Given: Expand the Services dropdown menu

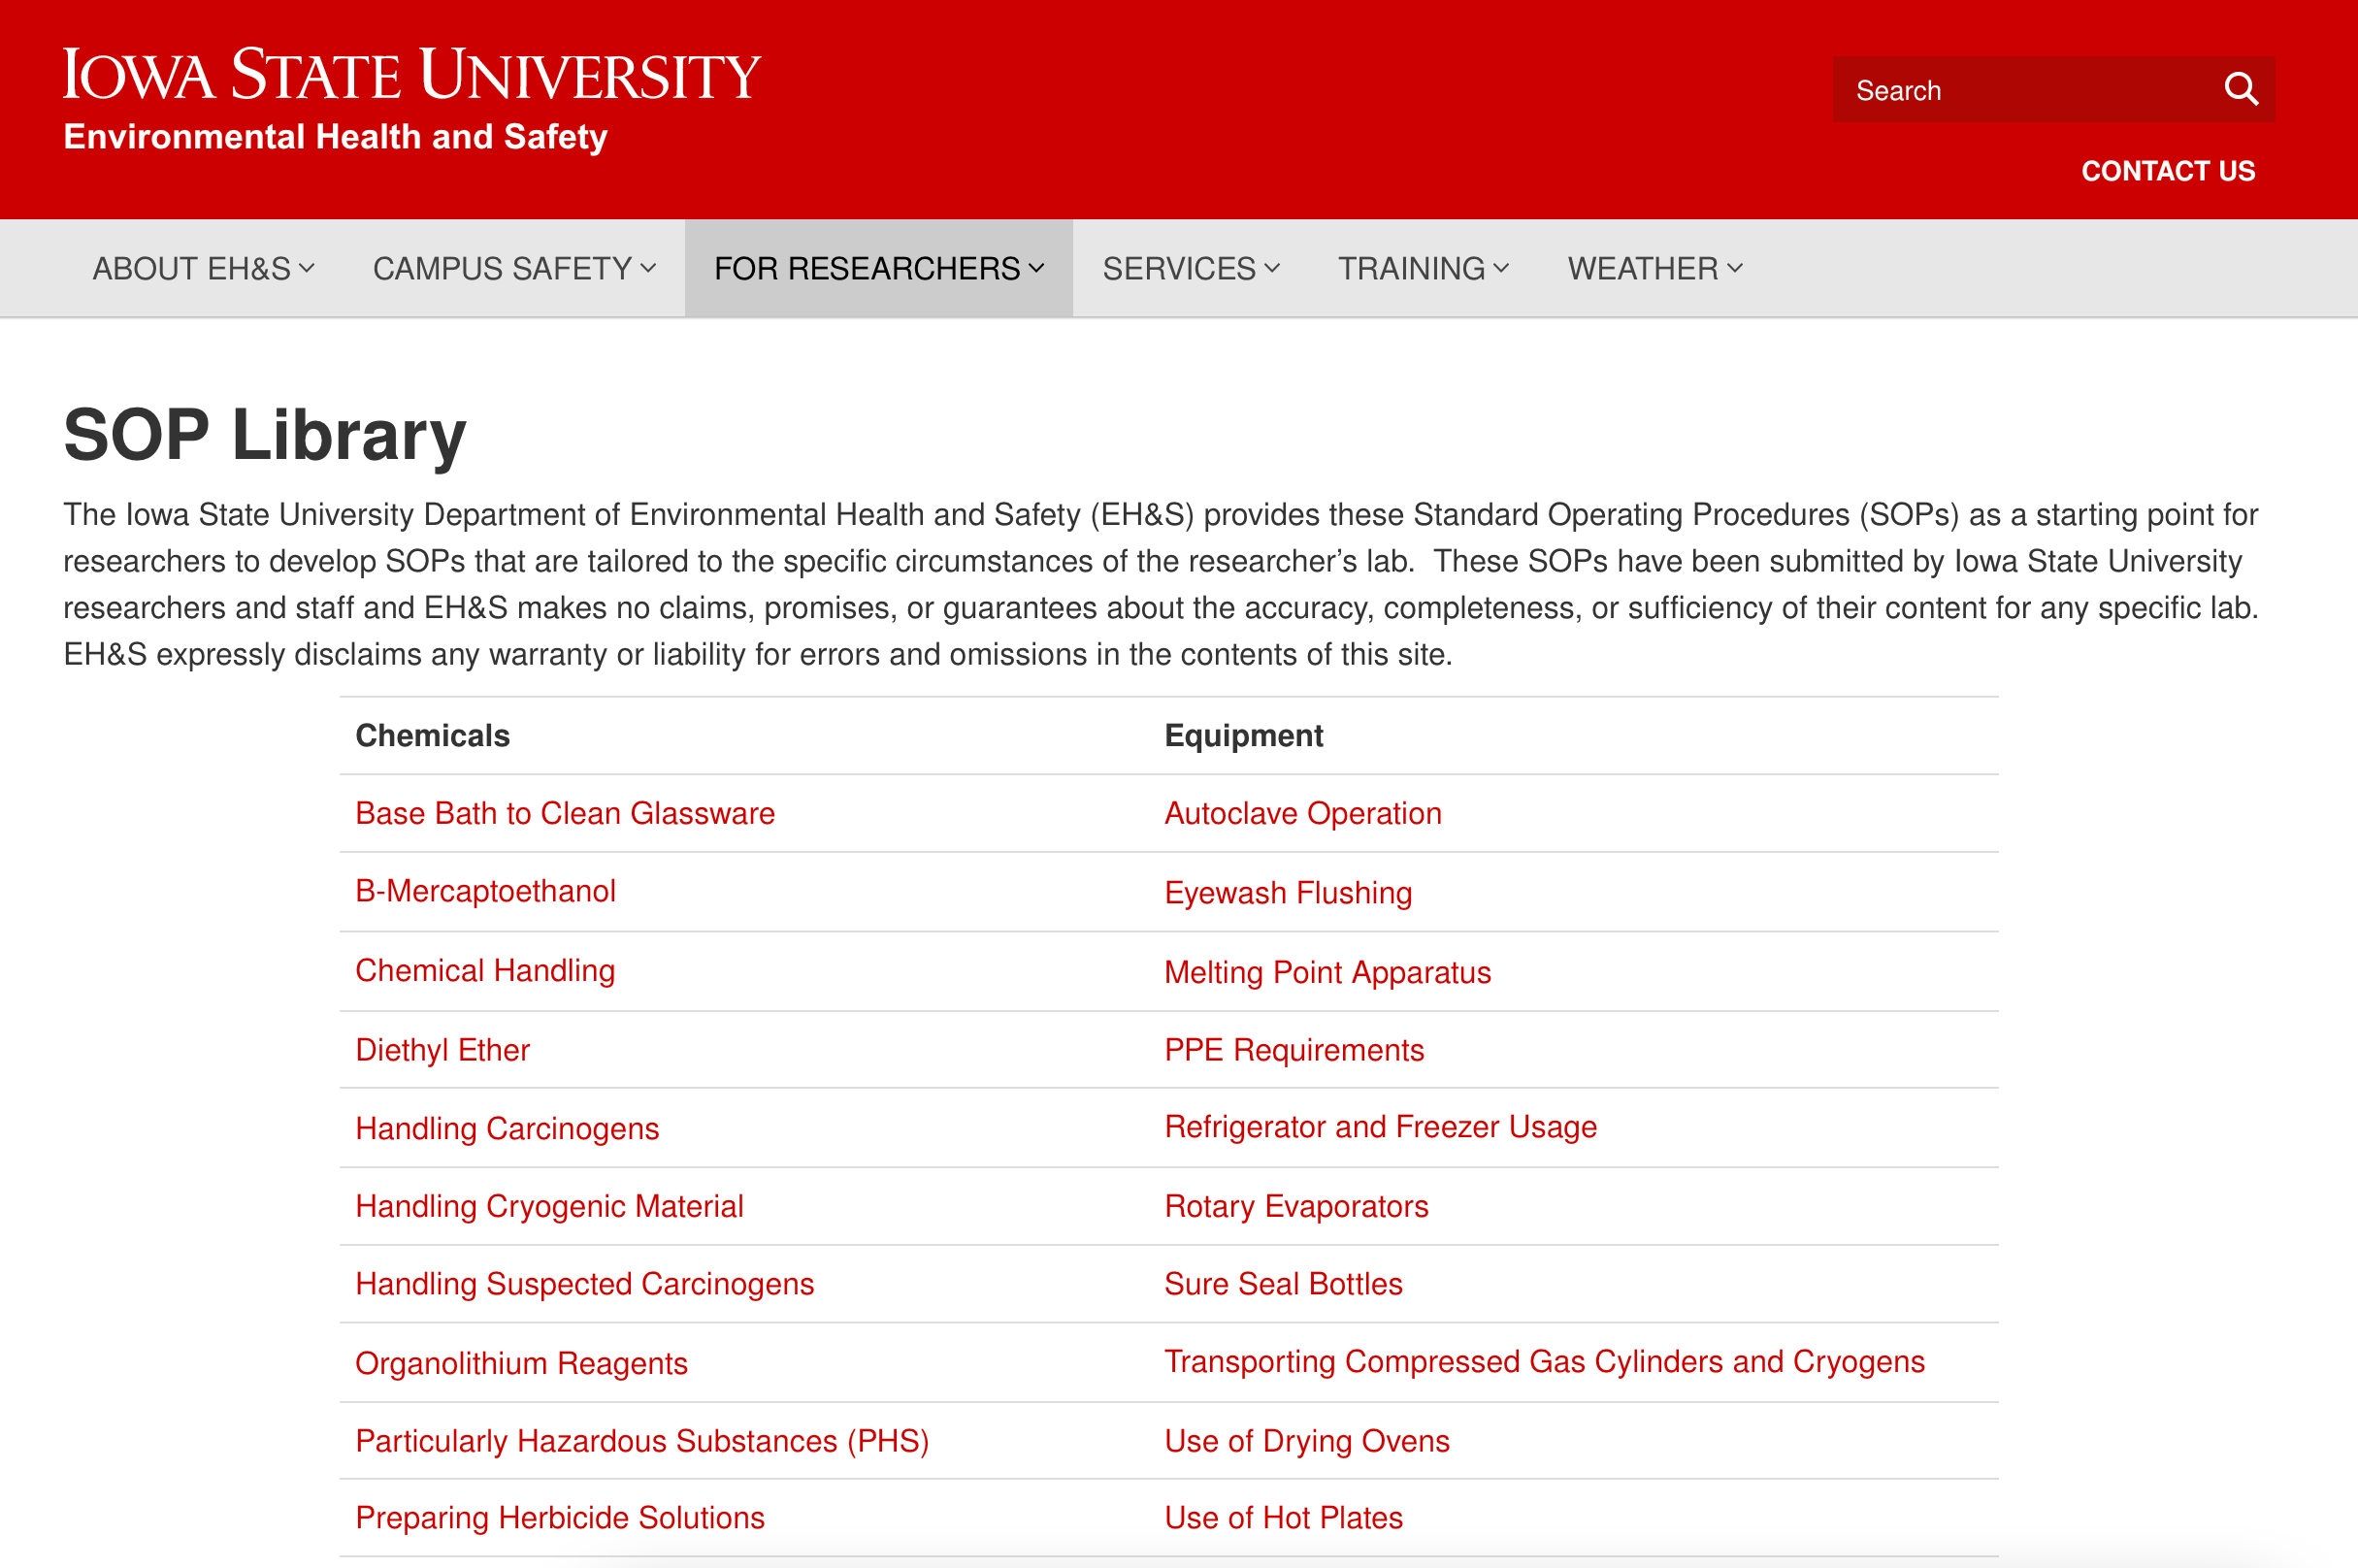Looking at the screenshot, I should (x=1190, y=268).
